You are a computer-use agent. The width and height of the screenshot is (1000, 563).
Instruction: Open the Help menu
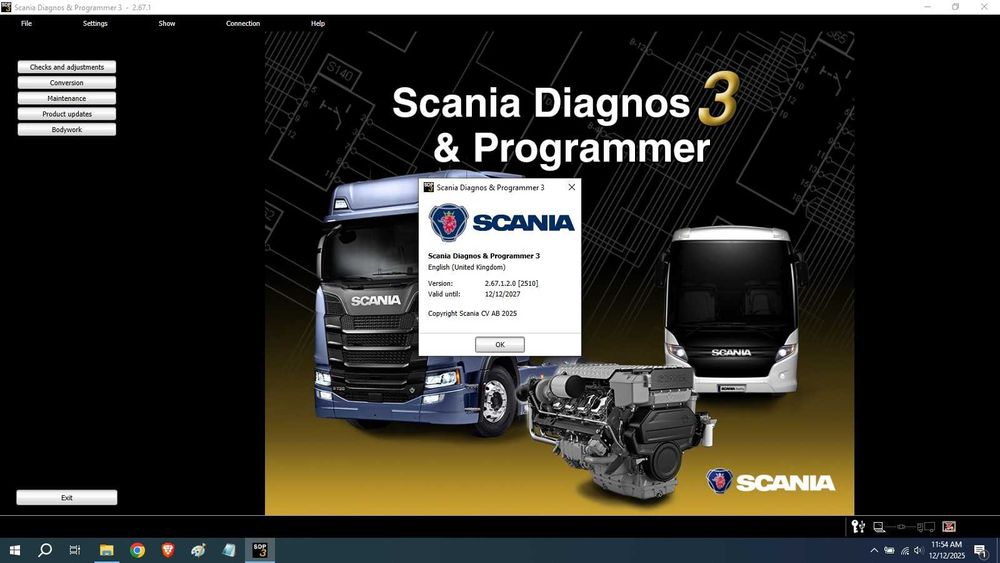pos(318,23)
